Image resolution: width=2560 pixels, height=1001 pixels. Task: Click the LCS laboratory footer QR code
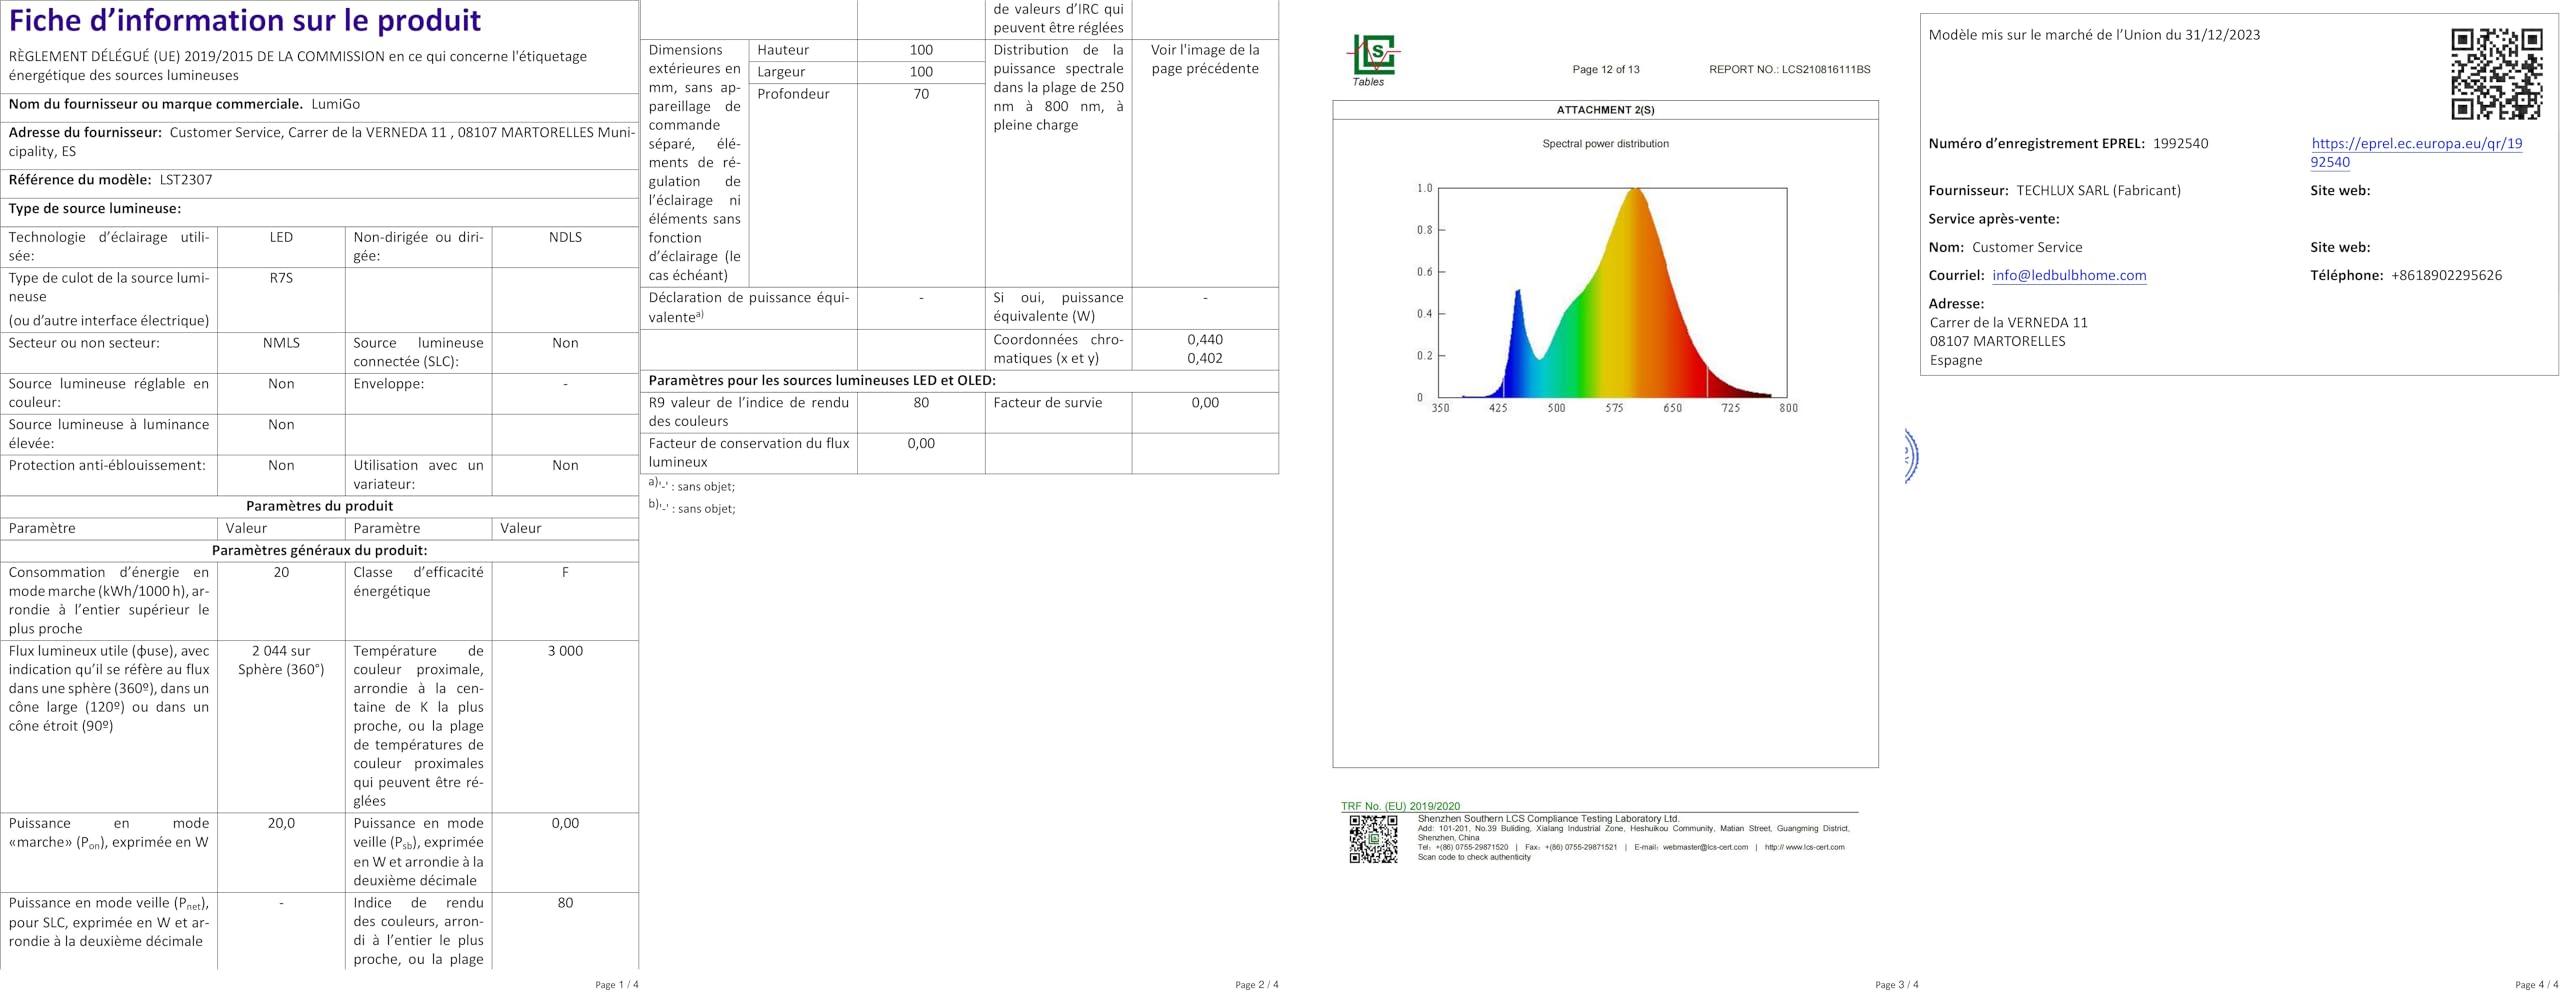pos(1373,839)
